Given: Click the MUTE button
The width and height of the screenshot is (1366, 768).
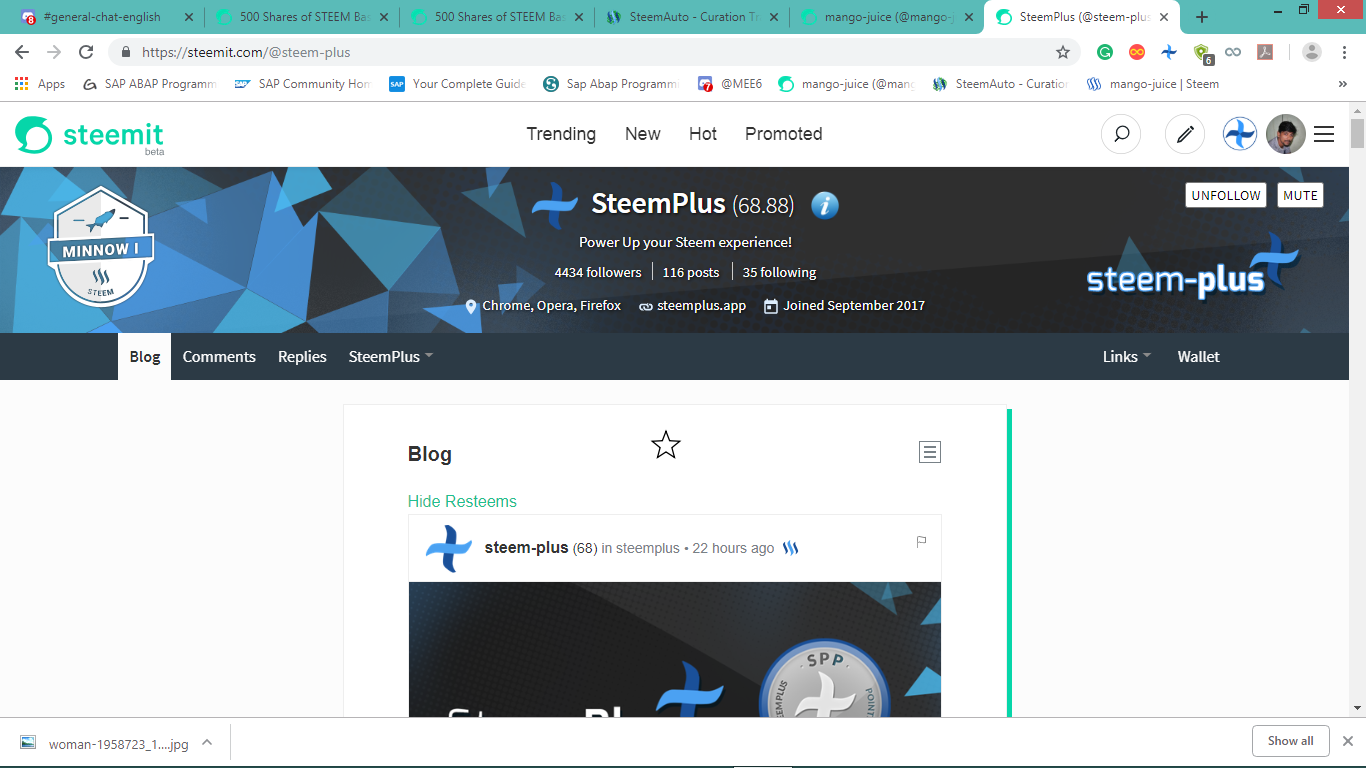Looking at the screenshot, I should point(1300,195).
